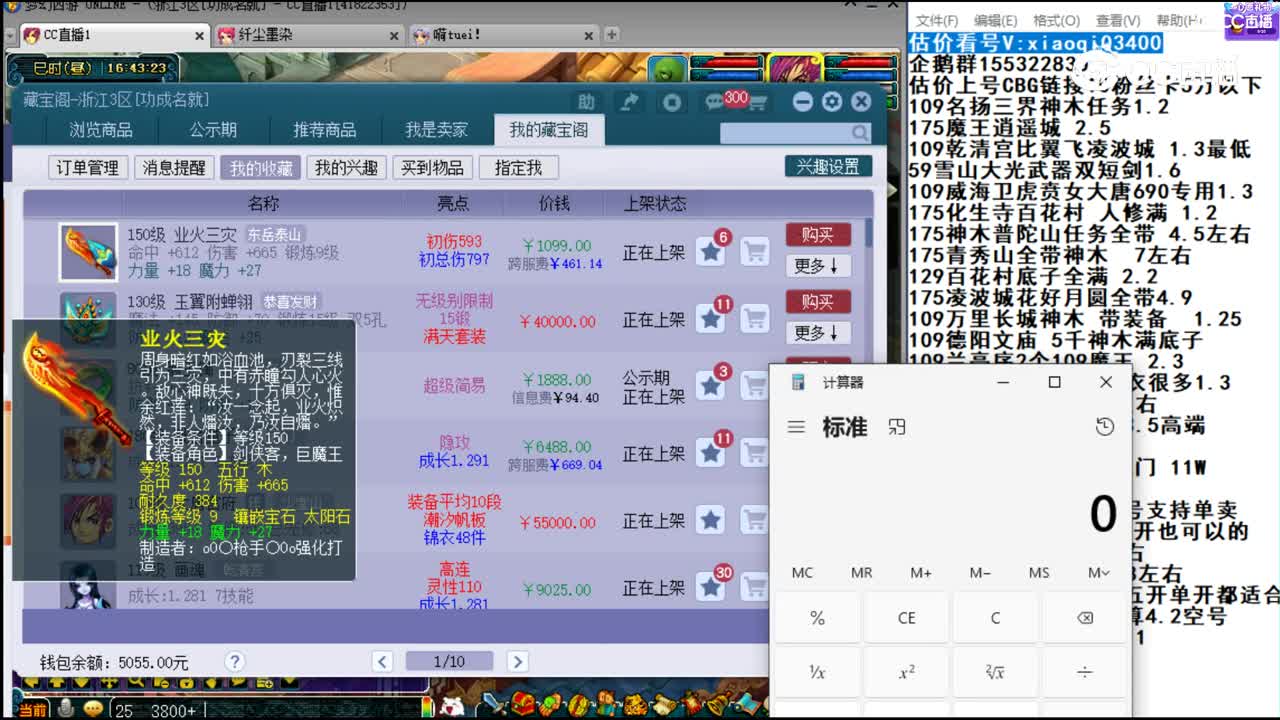Viewport: 1280px width, 720px height.
Task: Toggle favorite star for ¥40000.00 row
Action: tap(711, 319)
